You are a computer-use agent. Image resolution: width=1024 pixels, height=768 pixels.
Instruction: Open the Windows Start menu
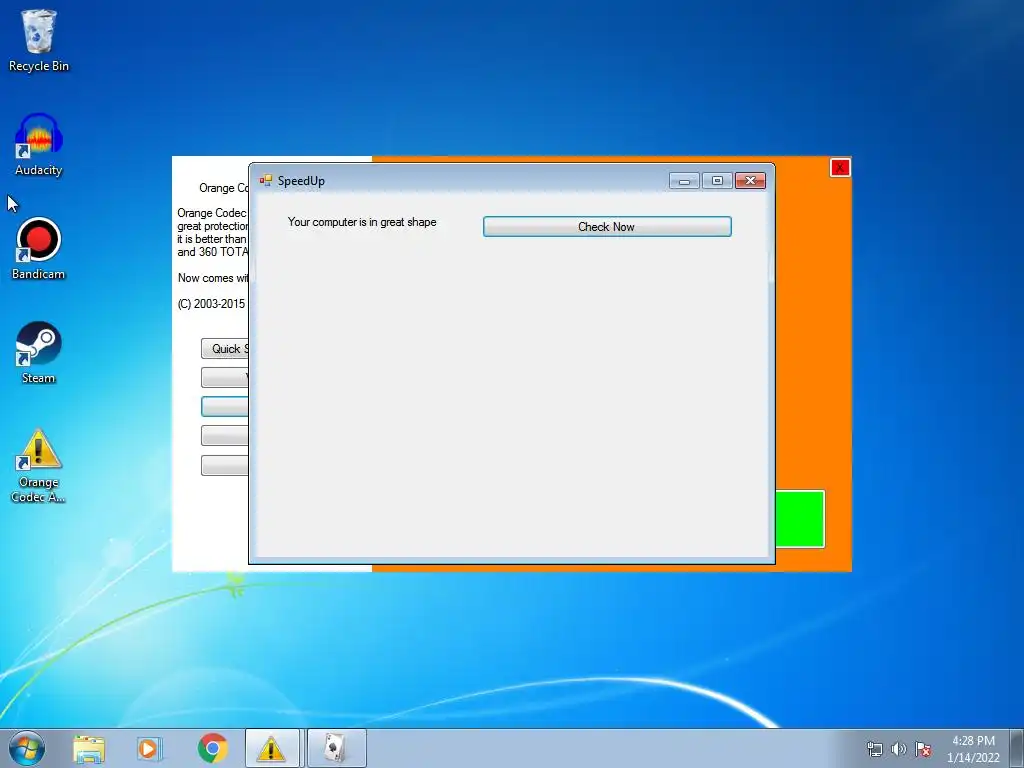pyautogui.click(x=27, y=748)
